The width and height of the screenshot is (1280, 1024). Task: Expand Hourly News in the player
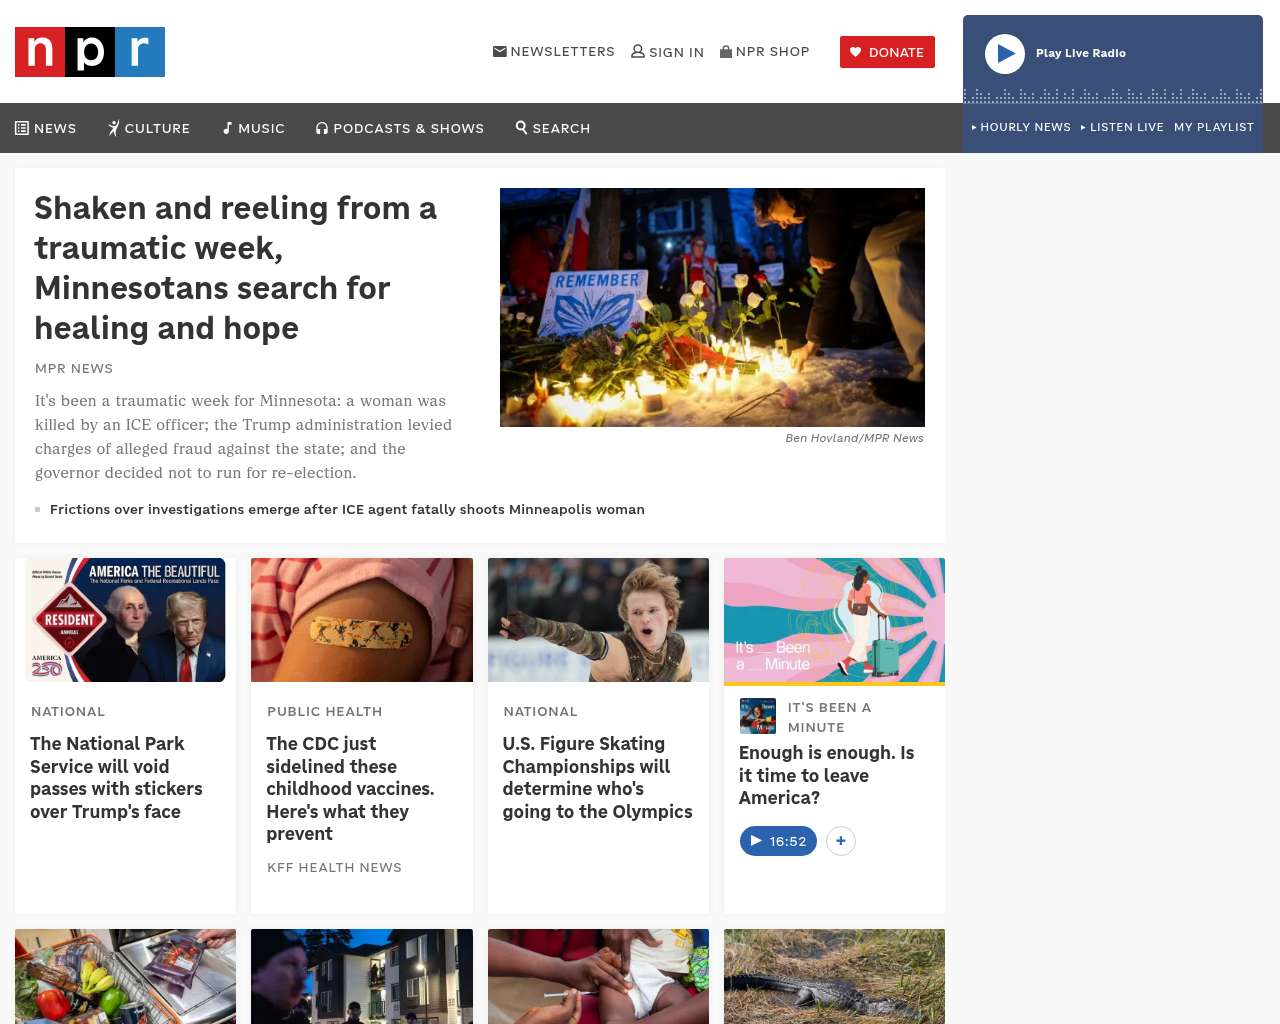(1021, 127)
